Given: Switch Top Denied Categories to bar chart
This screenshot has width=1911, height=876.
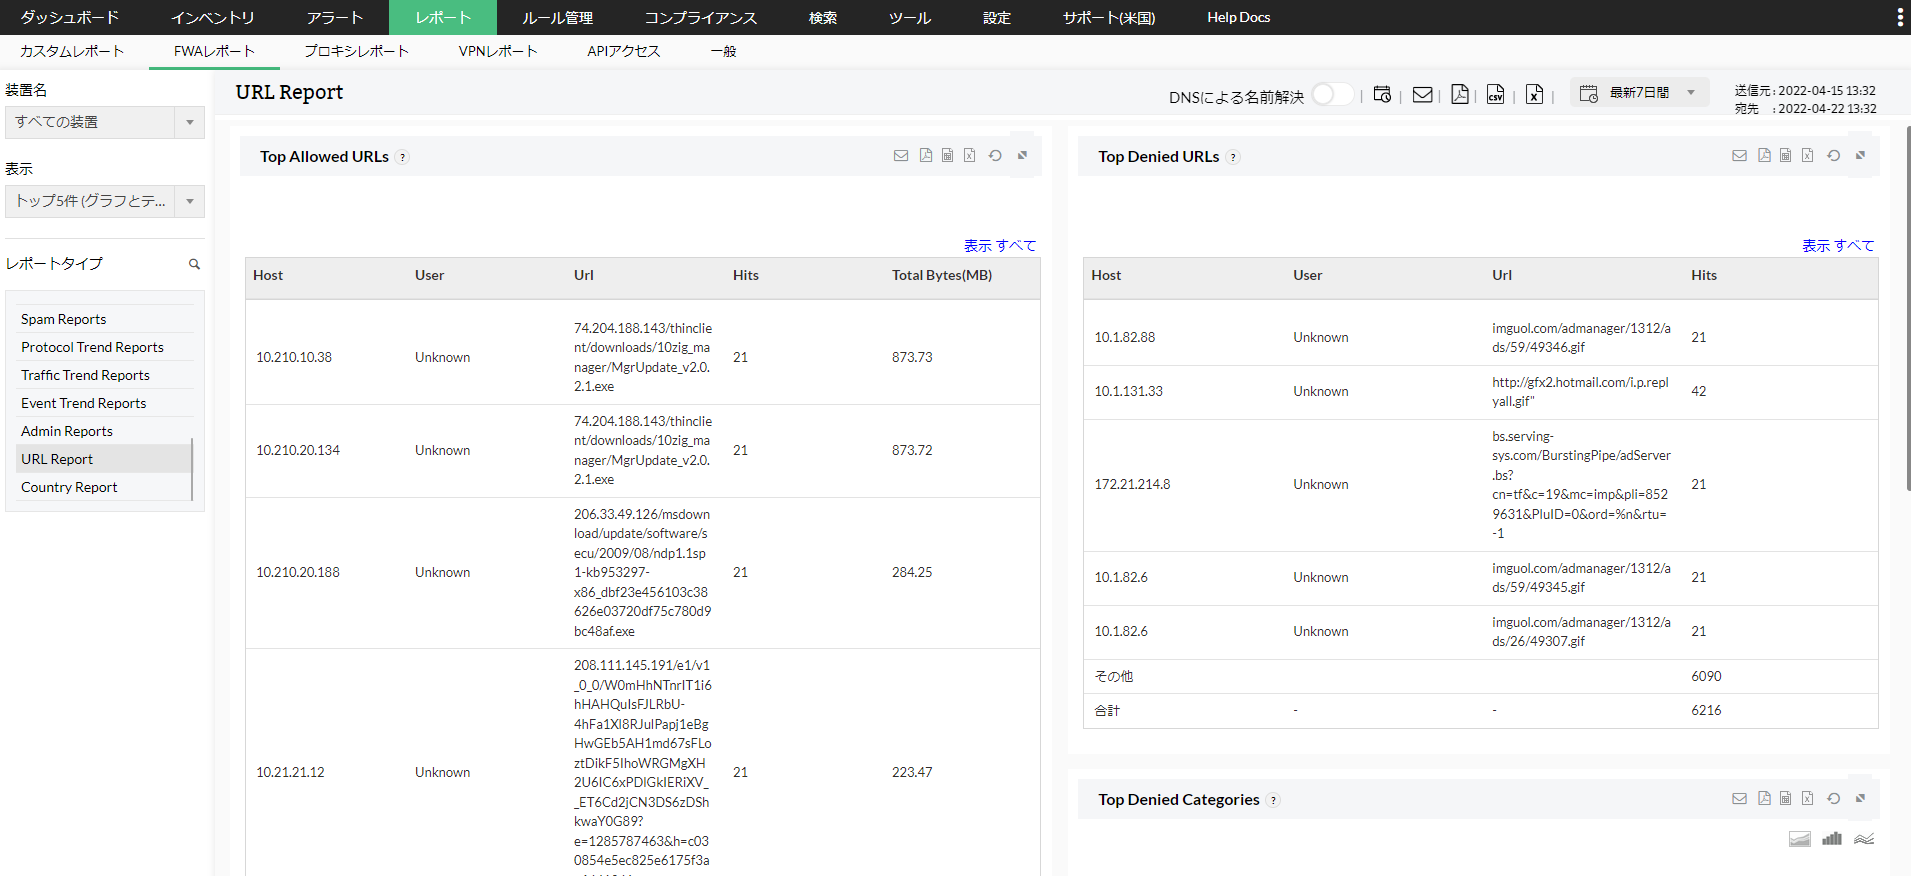Looking at the screenshot, I should point(1832,839).
